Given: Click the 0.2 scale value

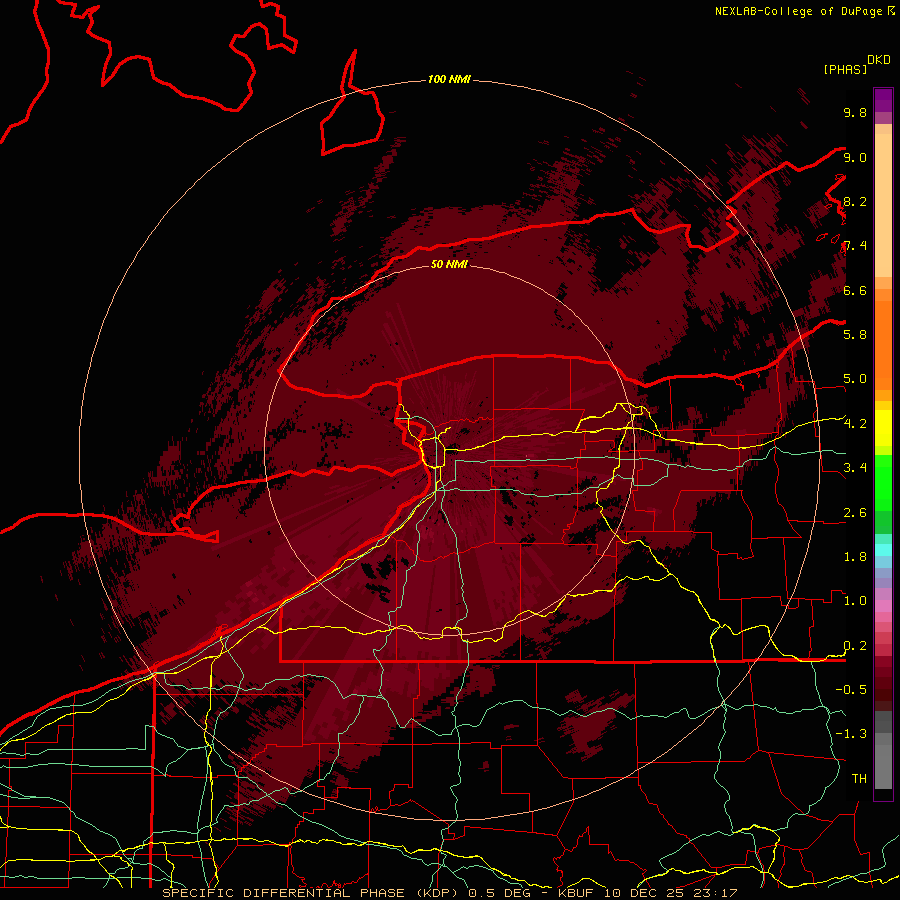Looking at the screenshot, I should (855, 645).
